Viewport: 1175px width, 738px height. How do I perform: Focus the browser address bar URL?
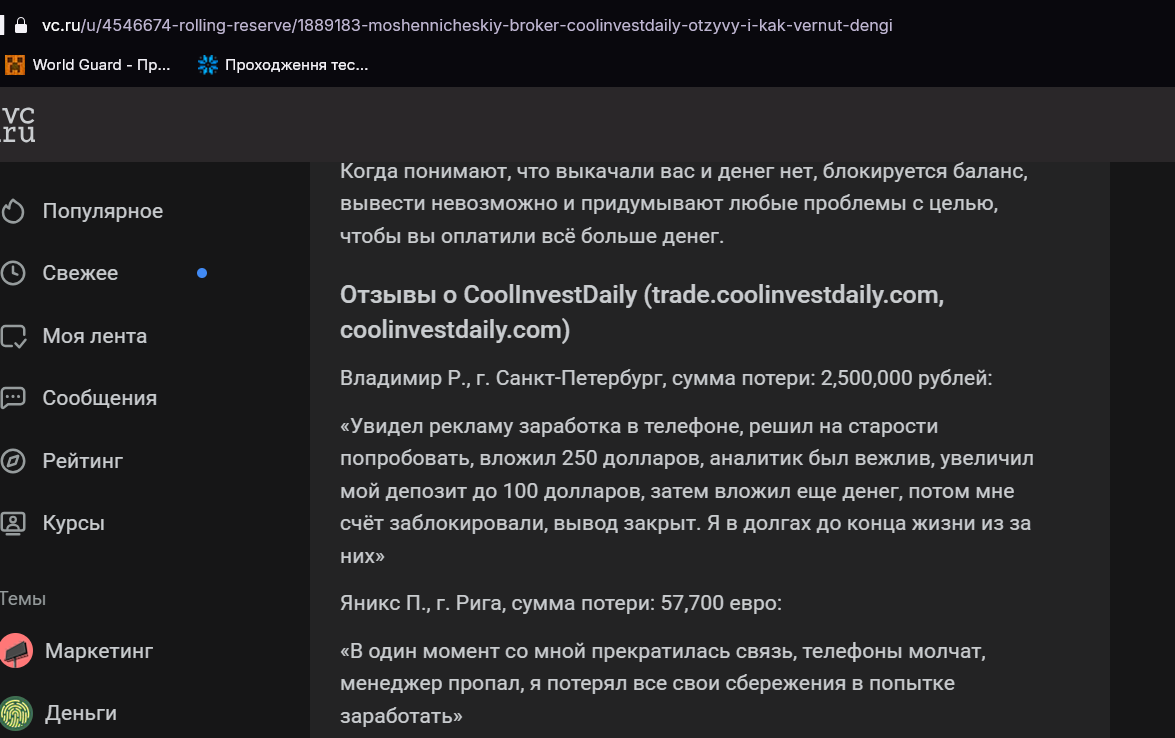pos(467,25)
